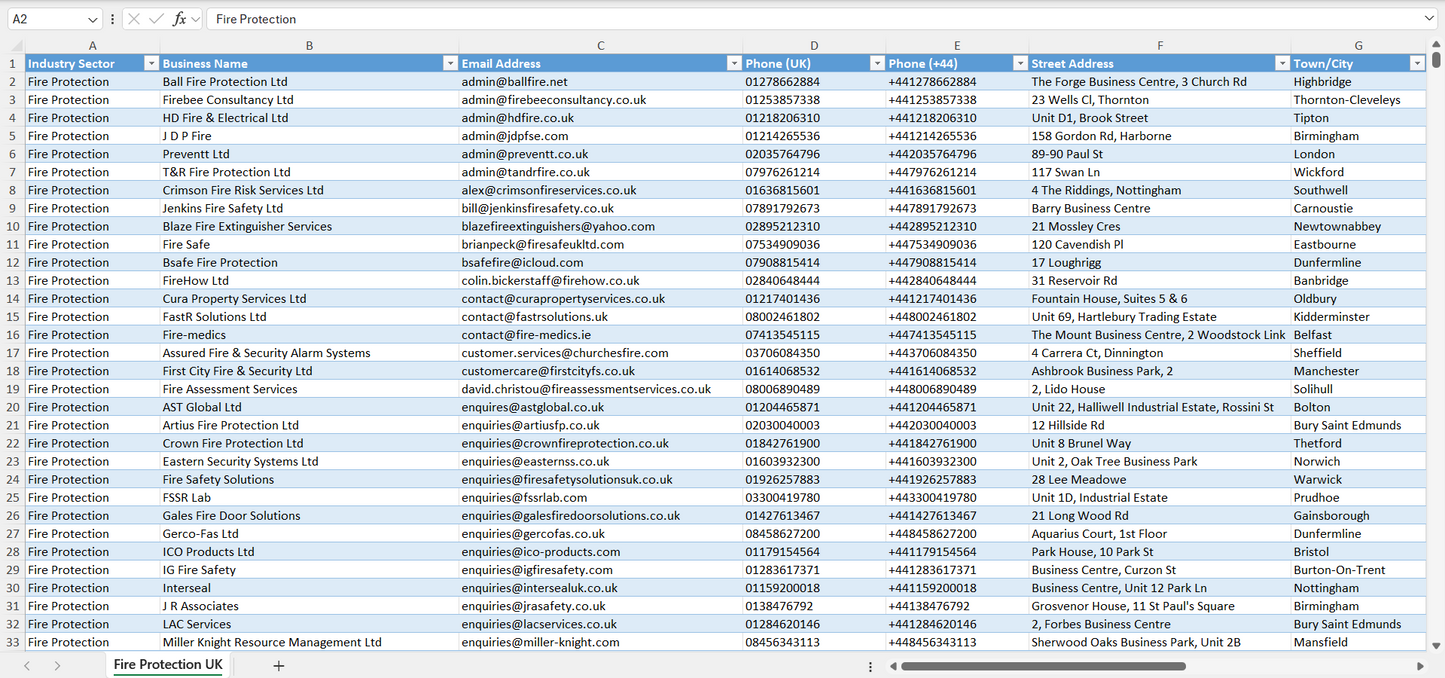
Task: Click the Name Box showing A2
Action: pos(46,19)
